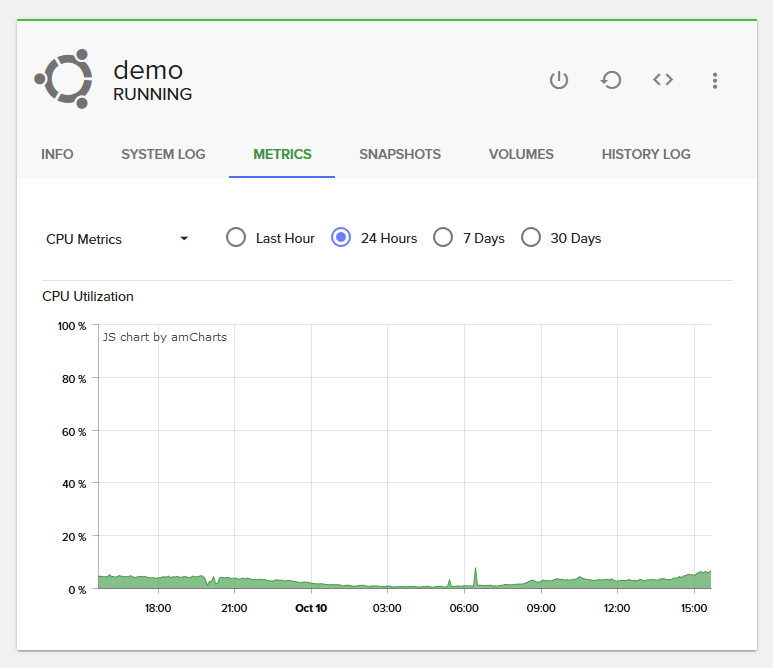Open the three-dot more options menu
The width and height of the screenshot is (773, 668).
click(x=715, y=80)
